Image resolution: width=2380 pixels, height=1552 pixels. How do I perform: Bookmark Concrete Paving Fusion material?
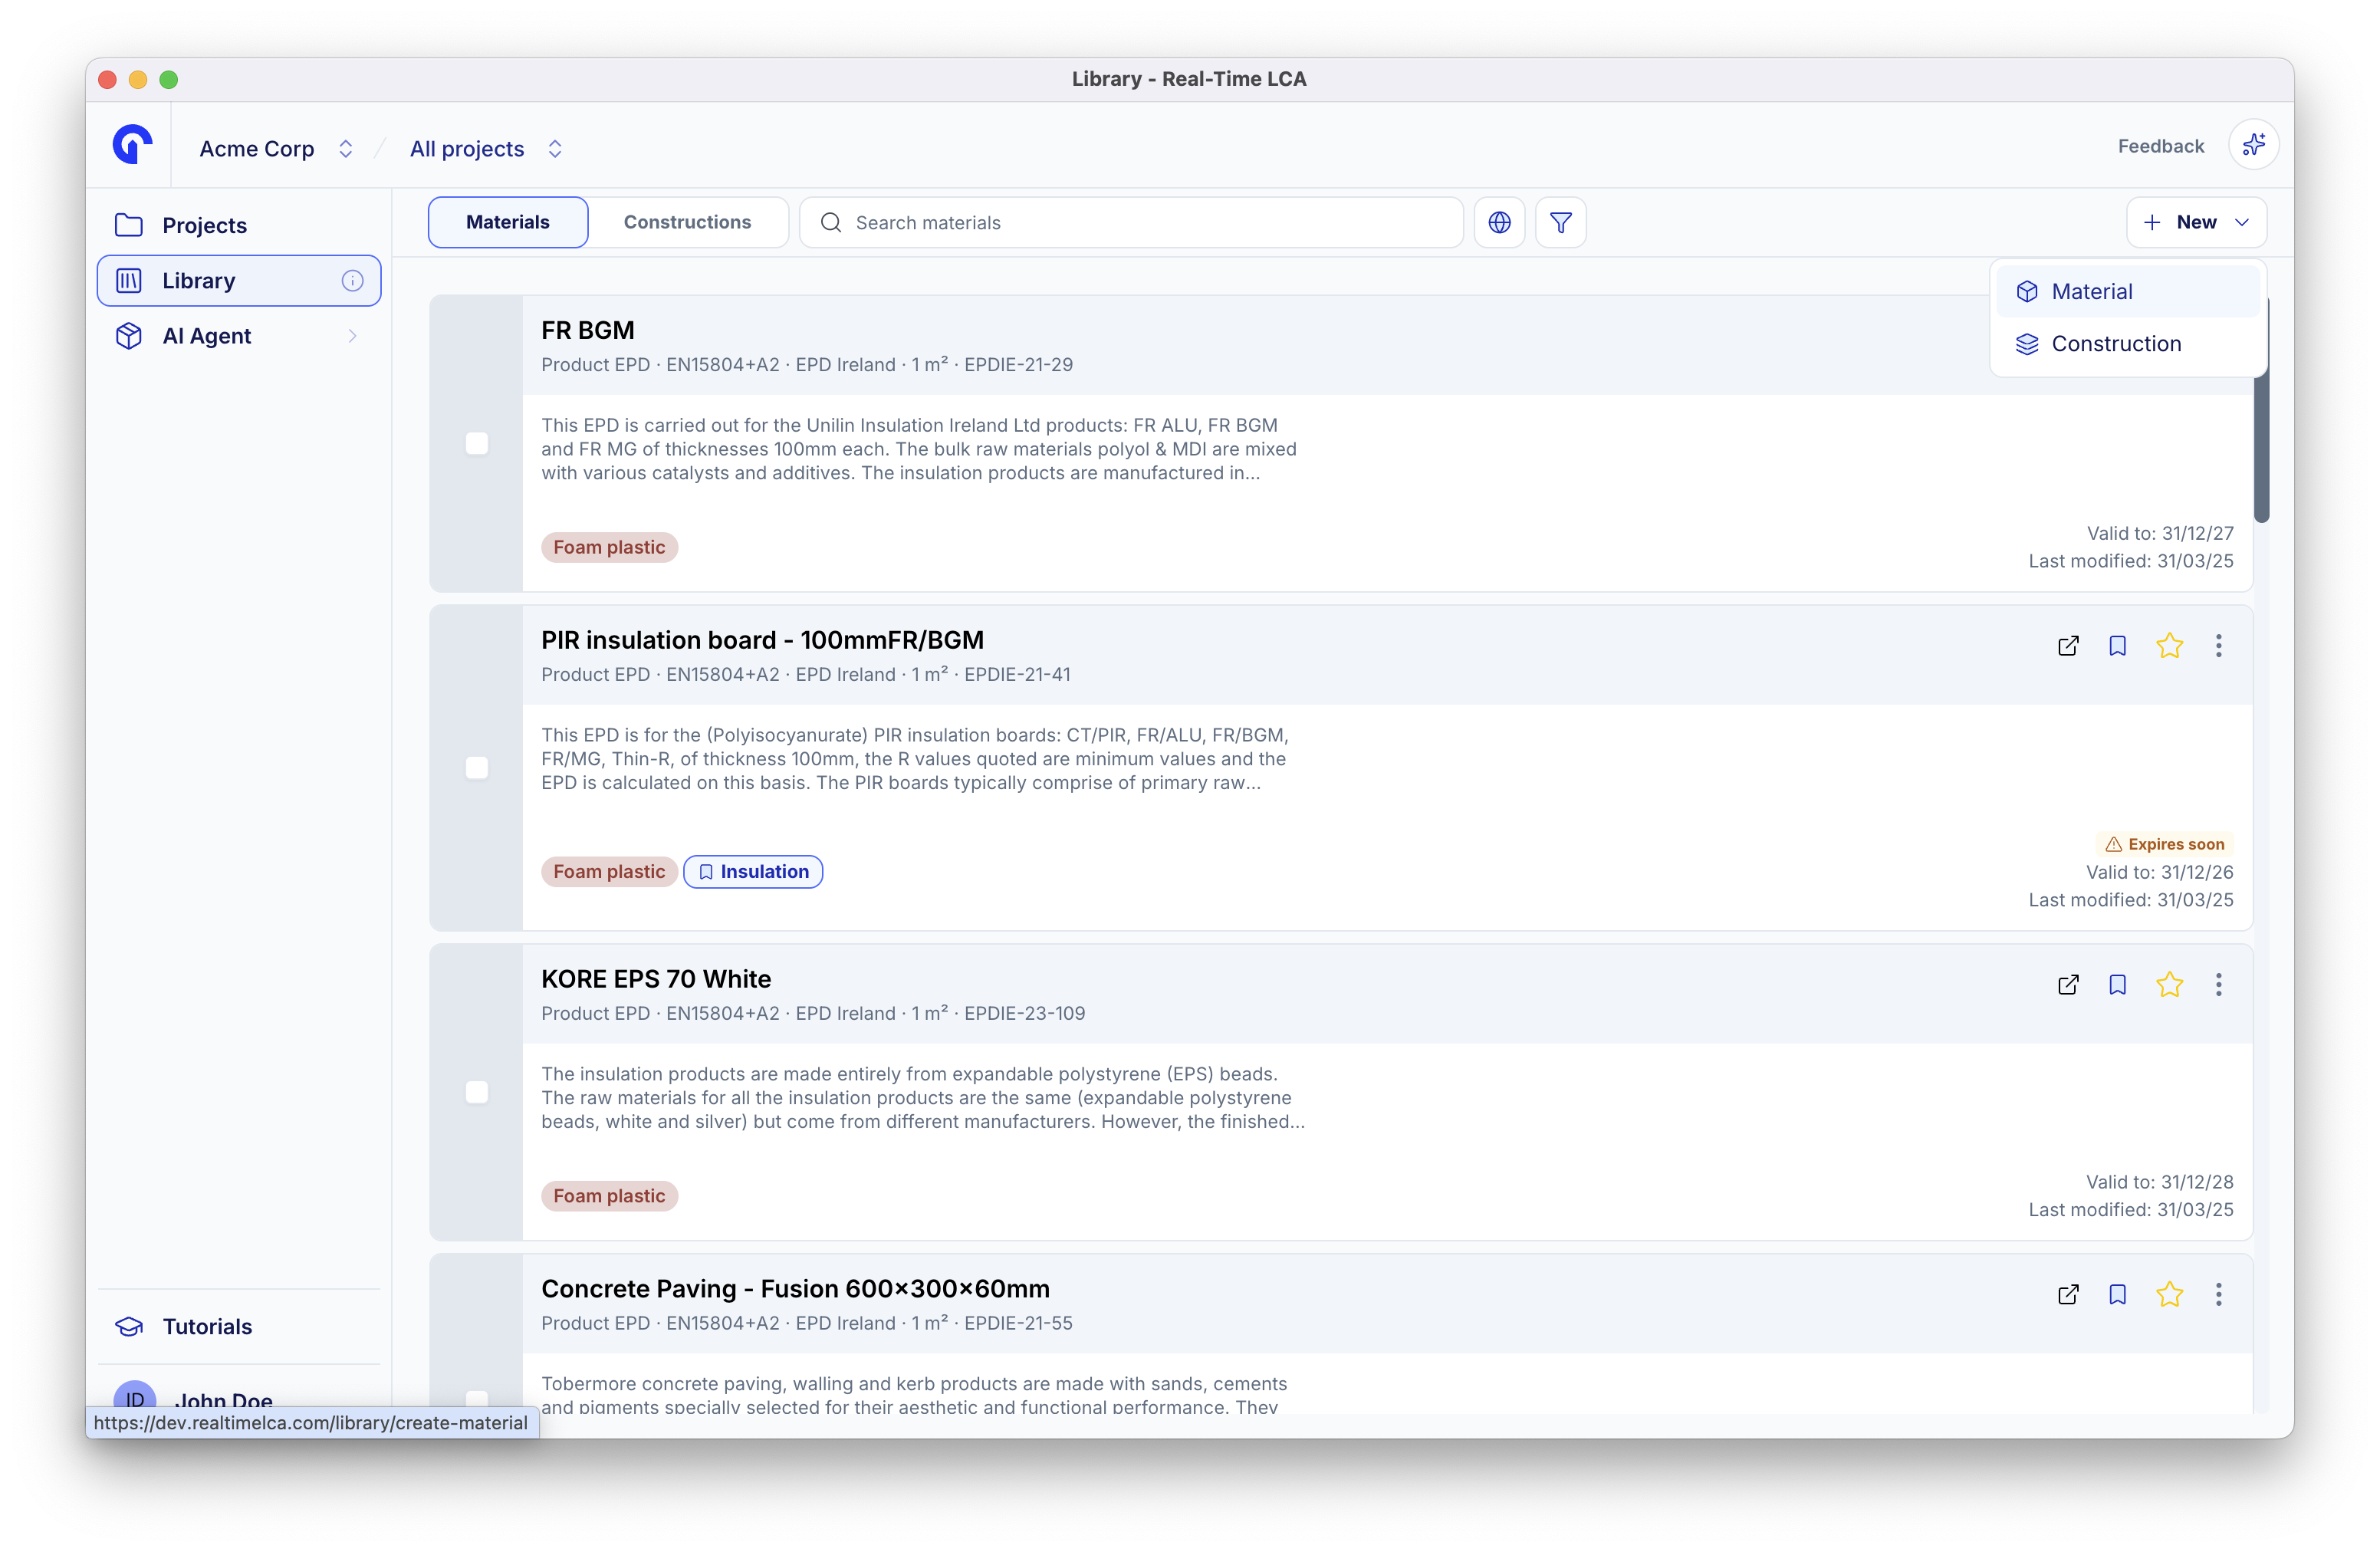coord(2117,1295)
